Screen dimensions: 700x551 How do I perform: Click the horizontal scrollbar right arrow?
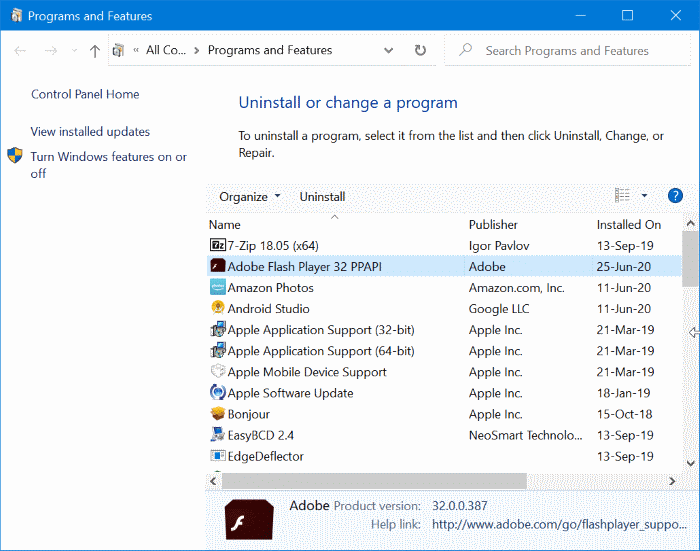(672, 481)
